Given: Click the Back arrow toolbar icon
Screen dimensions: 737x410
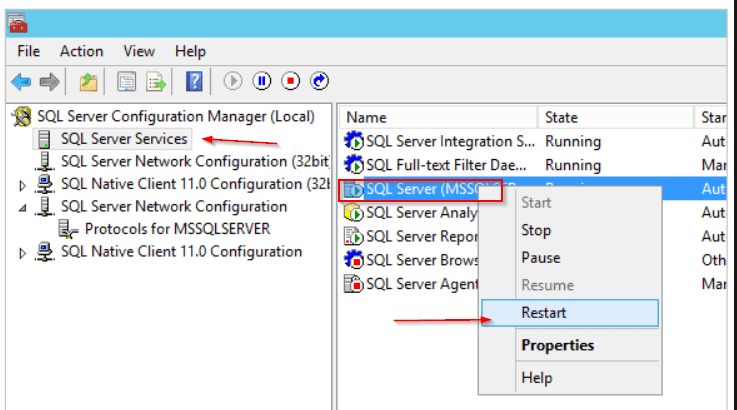Looking at the screenshot, I should pyautogui.click(x=21, y=82).
